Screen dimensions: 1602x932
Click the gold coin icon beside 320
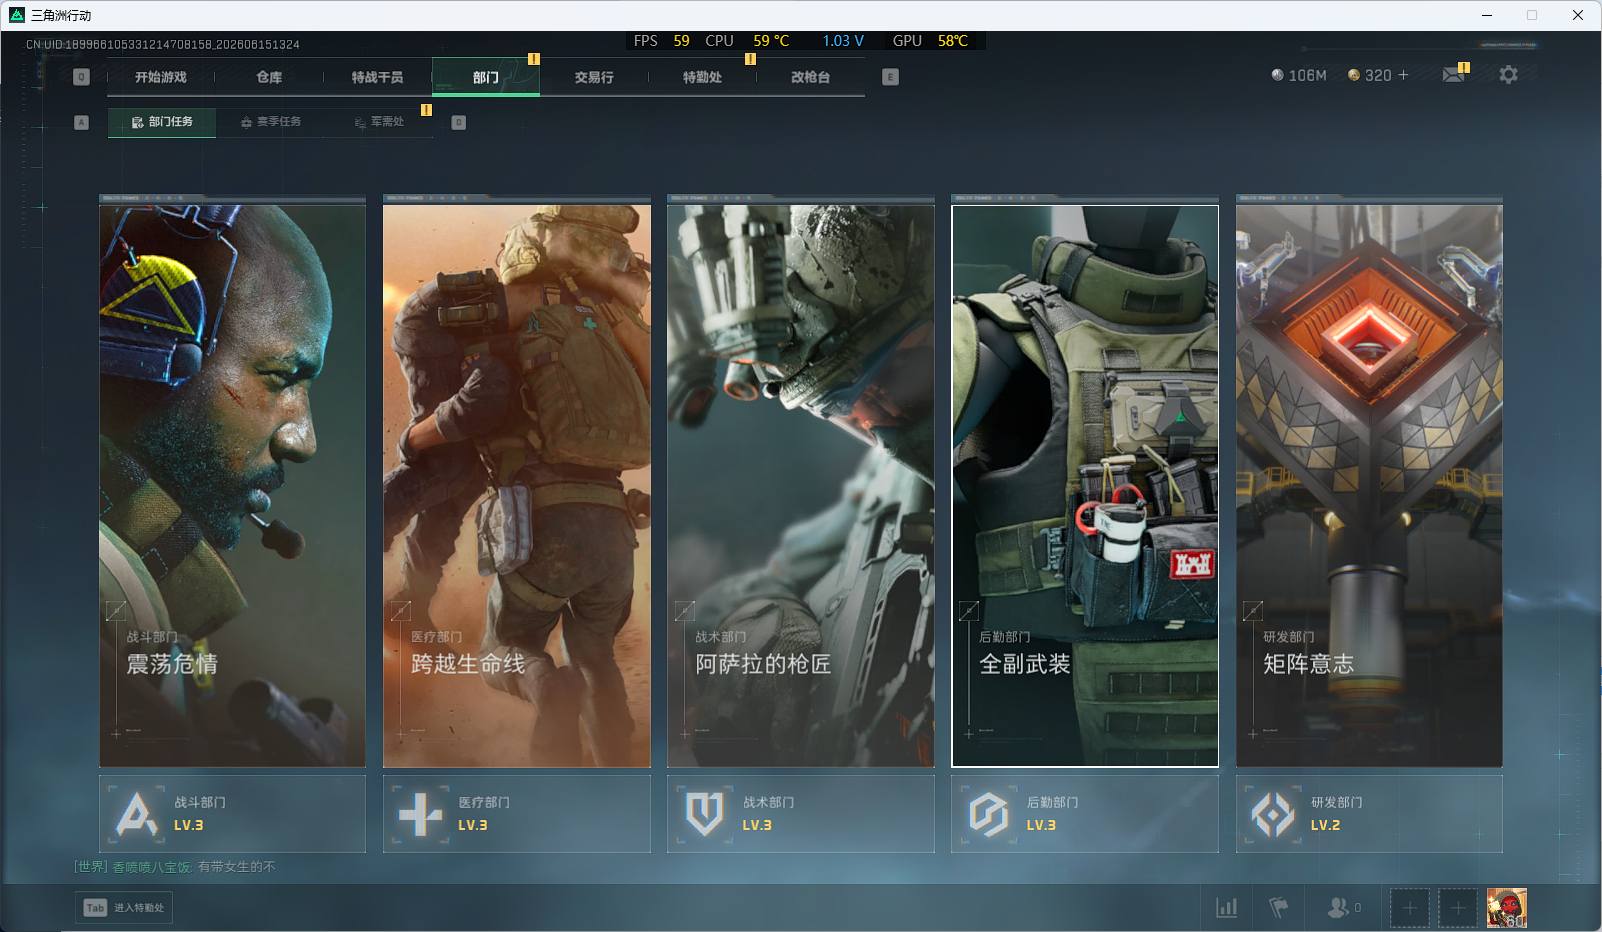[x=1354, y=75]
